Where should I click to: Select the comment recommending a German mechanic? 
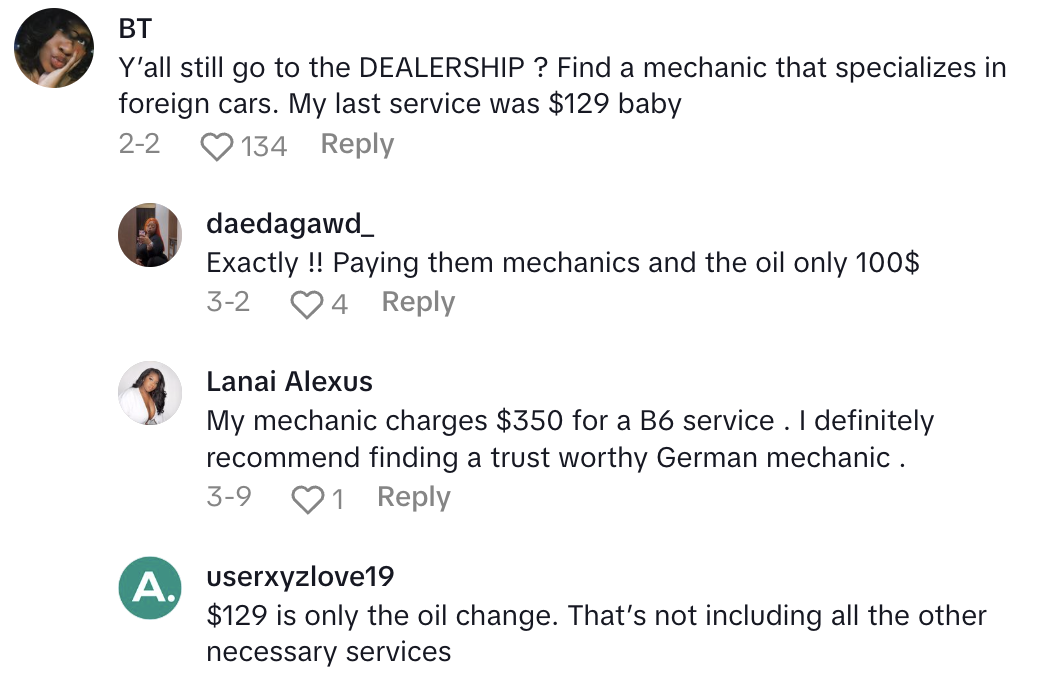point(570,438)
